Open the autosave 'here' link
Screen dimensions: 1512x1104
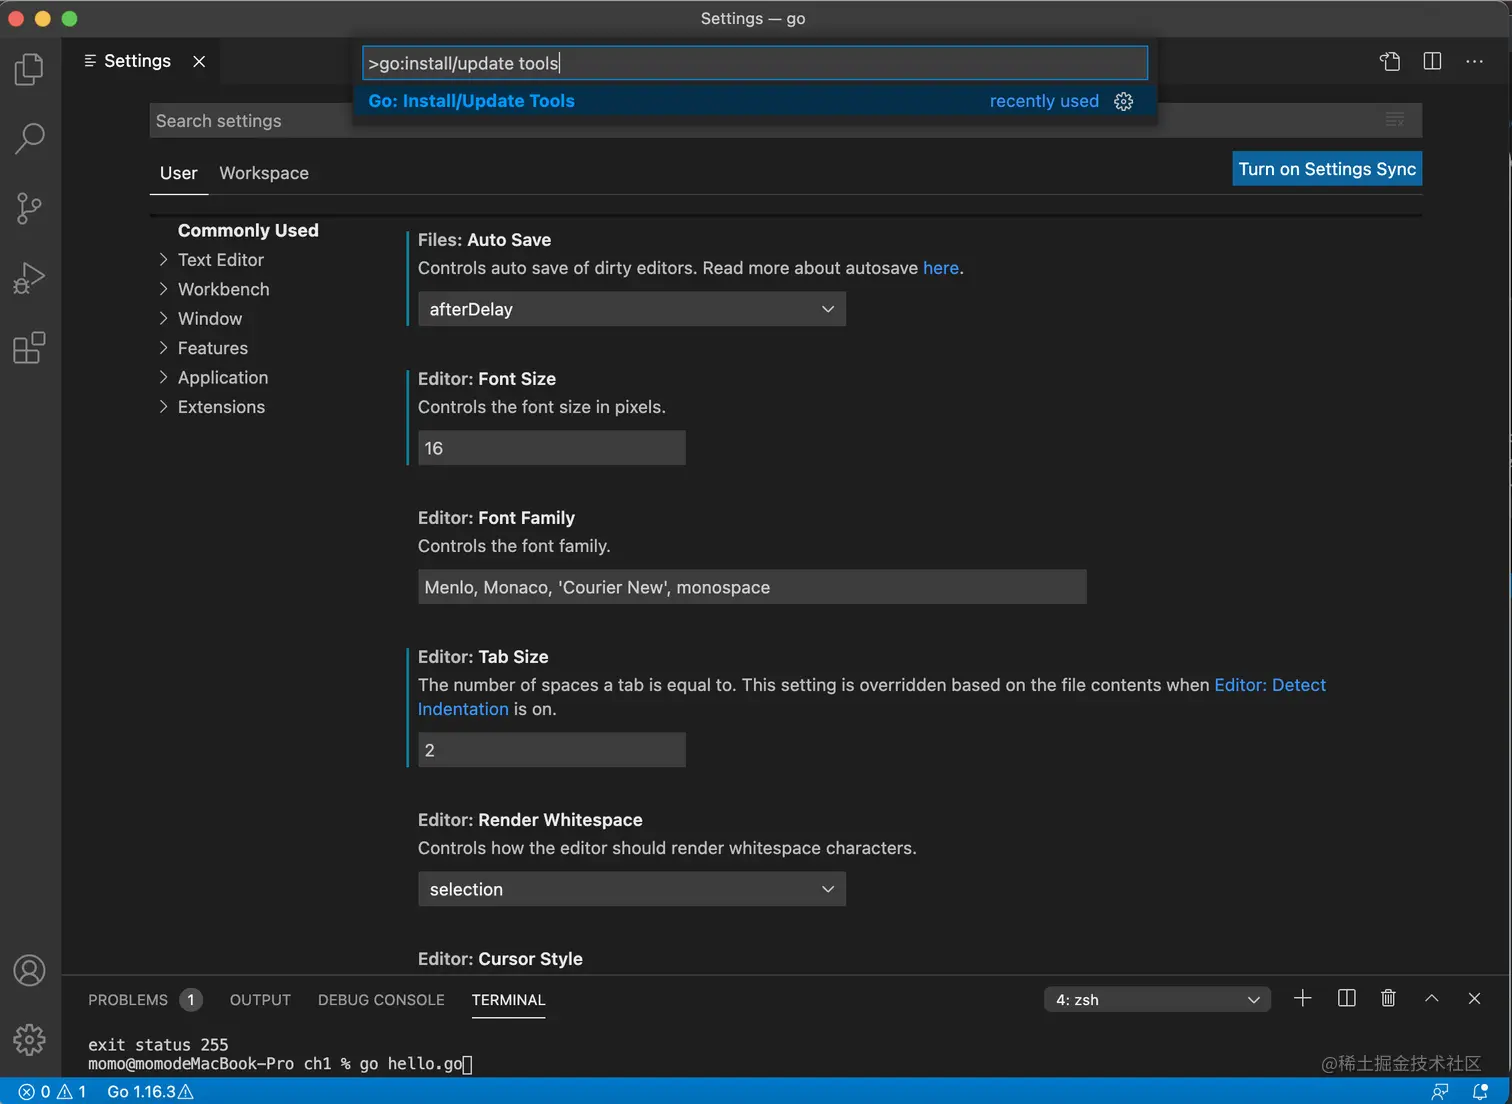pyautogui.click(x=941, y=268)
